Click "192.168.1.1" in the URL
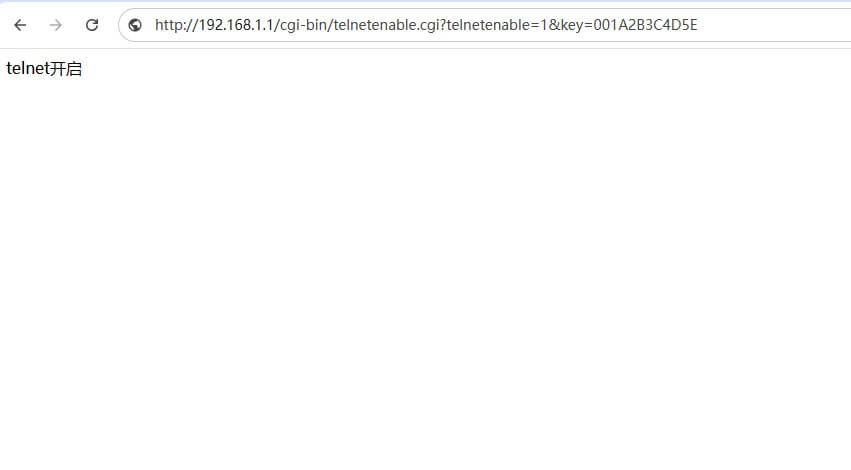Image resolution: width=851 pixels, height=470 pixels. [x=236, y=25]
